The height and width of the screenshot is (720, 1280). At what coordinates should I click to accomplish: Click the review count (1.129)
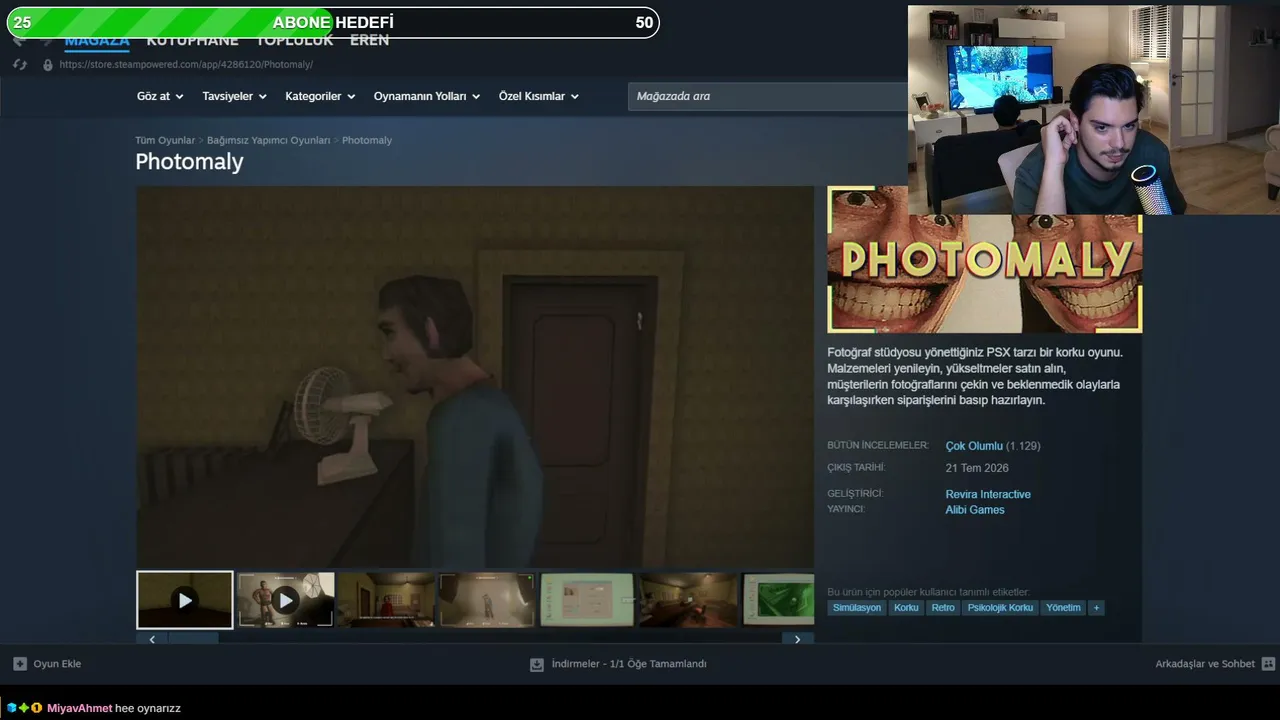[x=1023, y=446]
